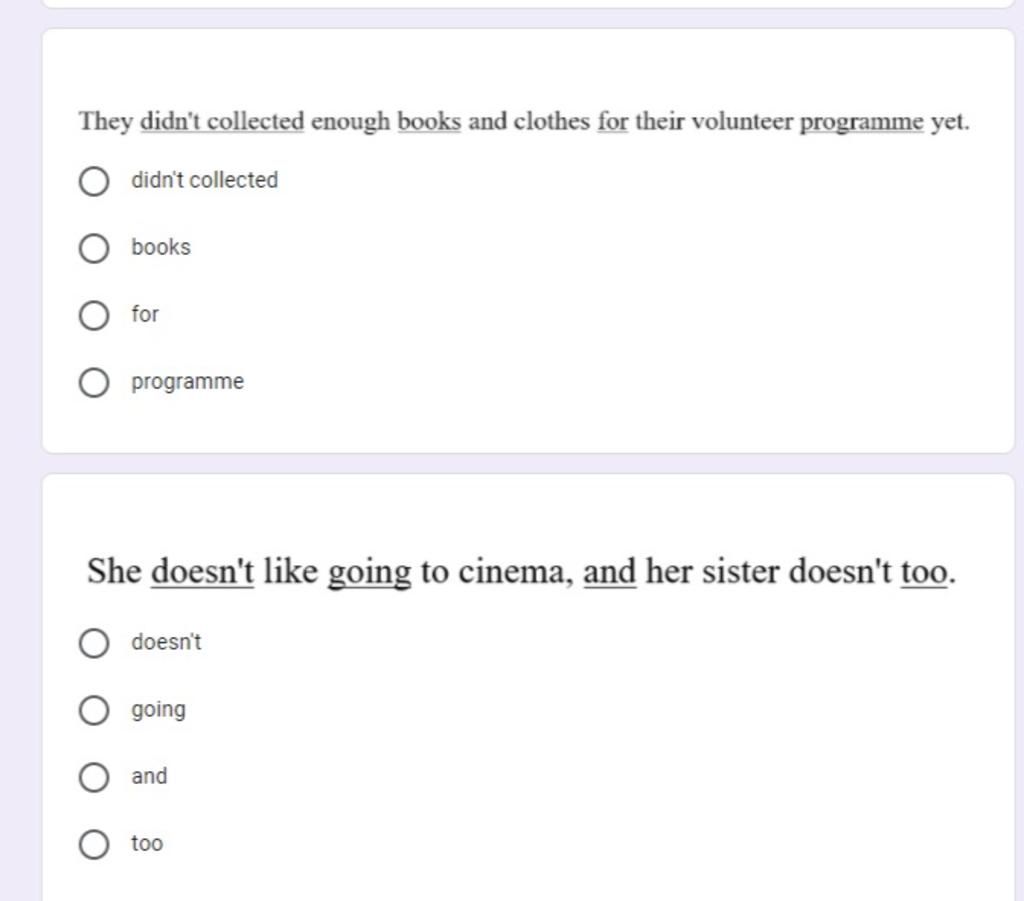1024x901 pixels.
Task: Click the word "cinema" in second question
Action: pos(515,571)
